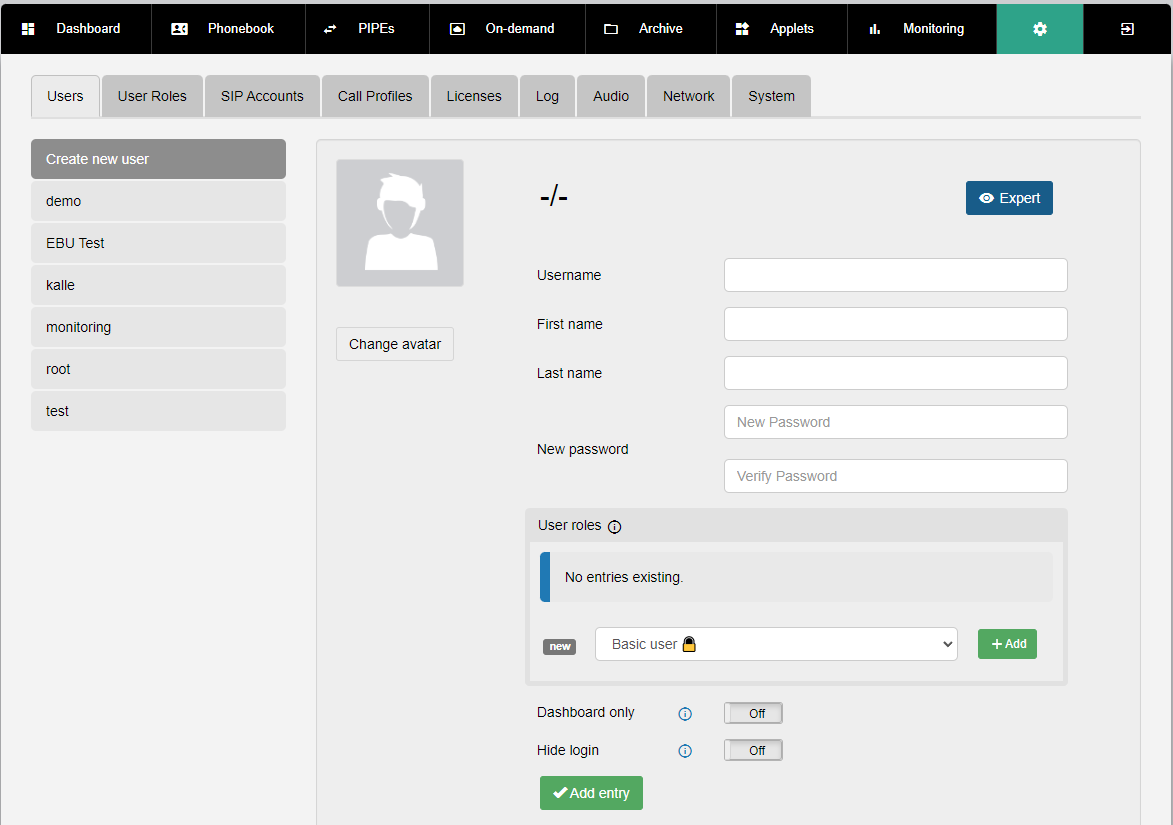This screenshot has width=1173, height=825.
Task: Switch to the SIP Accounts tab
Action: (262, 96)
